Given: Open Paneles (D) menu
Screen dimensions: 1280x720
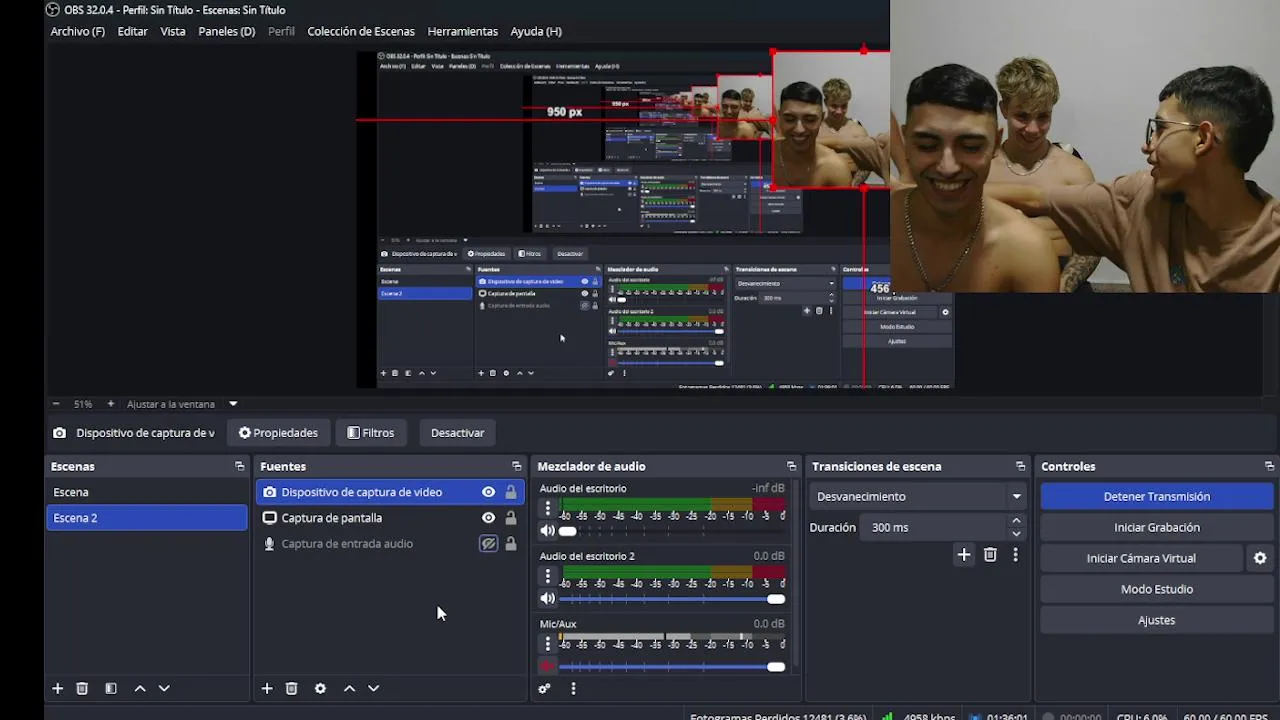Looking at the screenshot, I should 227,31.
